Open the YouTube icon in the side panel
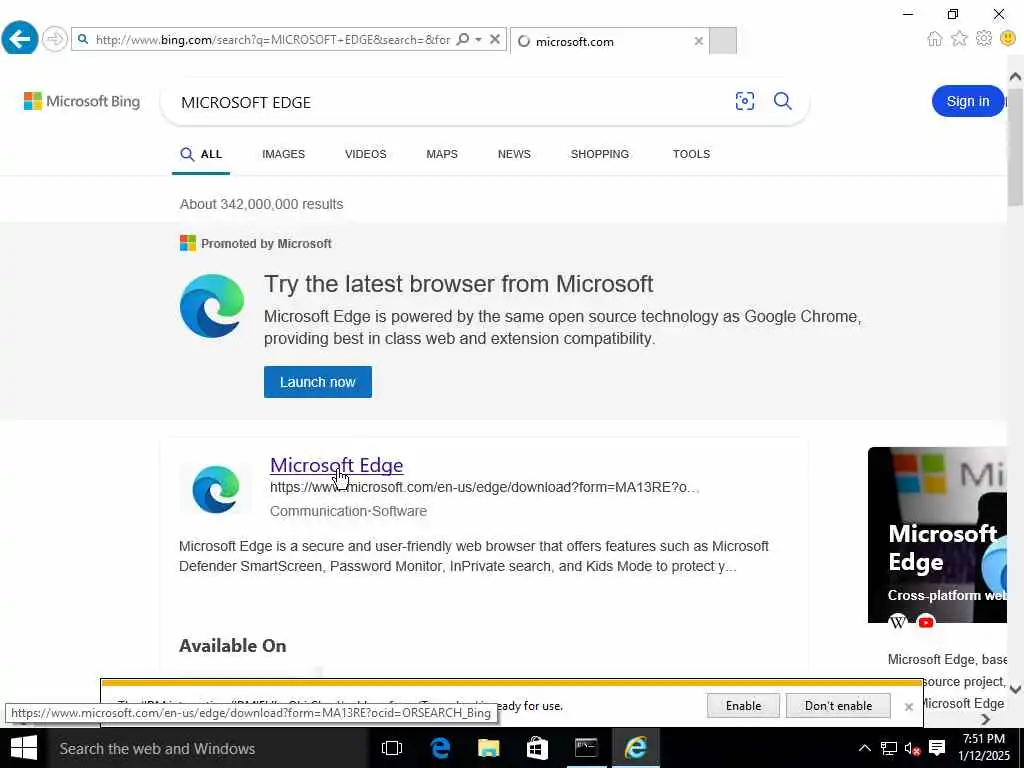Image resolution: width=1024 pixels, height=768 pixels. (x=925, y=622)
